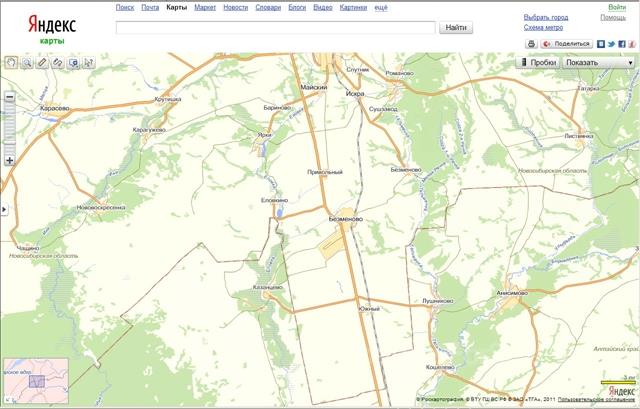Click the print map icon
The height and width of the screenshot is (409, 640).
tap(531, 44)
